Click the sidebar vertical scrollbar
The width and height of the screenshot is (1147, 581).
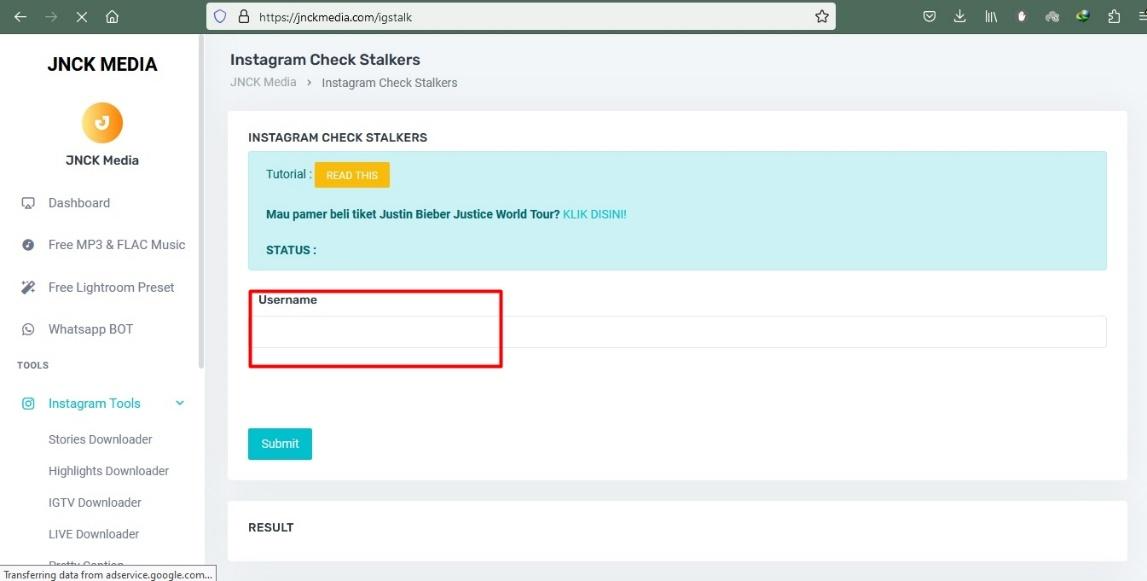(x=201, y=201)
